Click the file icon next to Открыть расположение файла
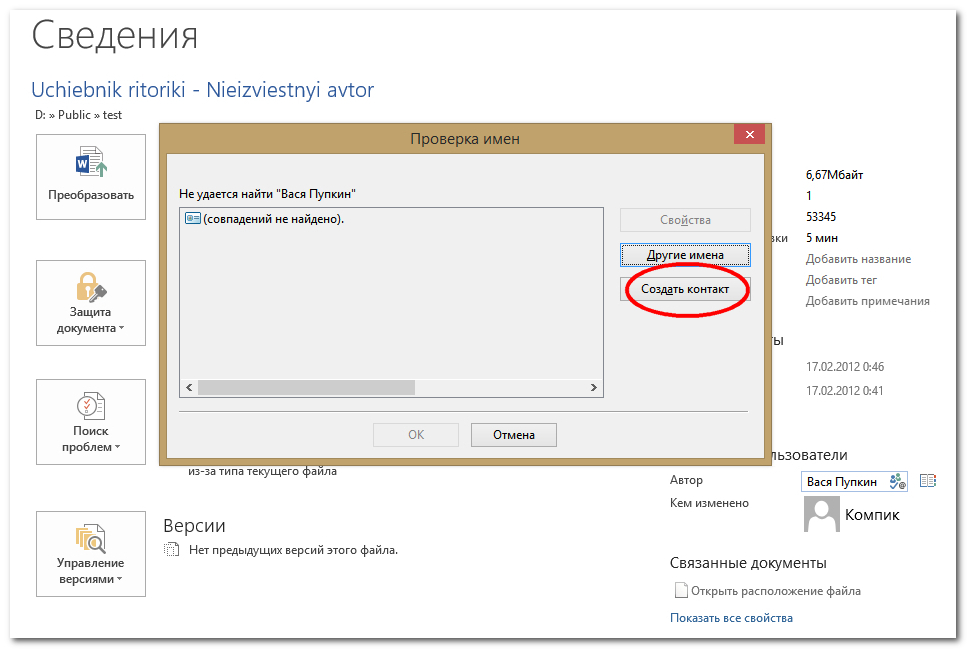967x649 pixels. pos(681,590)
